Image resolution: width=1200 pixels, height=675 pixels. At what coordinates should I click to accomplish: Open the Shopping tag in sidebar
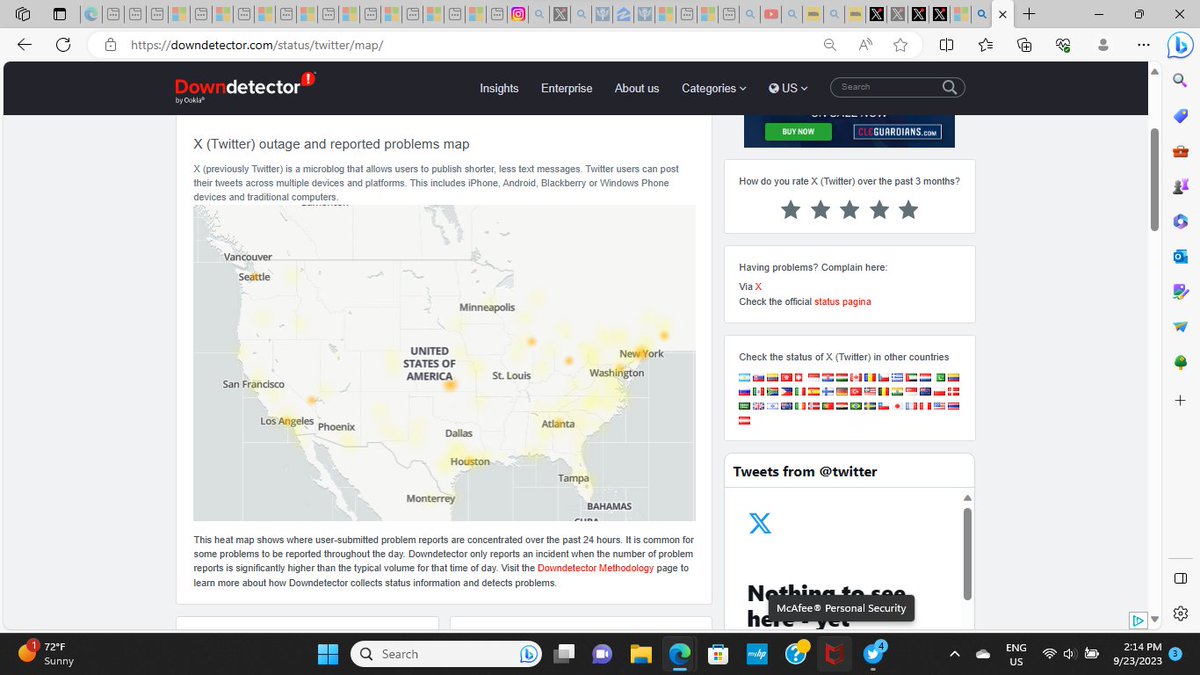pos(1180,116)
